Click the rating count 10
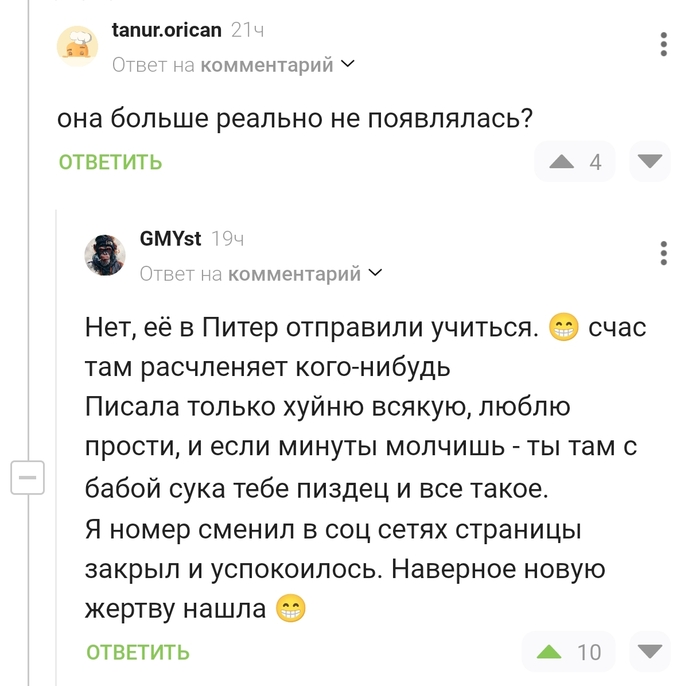 pyautogui.click(x=589, y=652)
